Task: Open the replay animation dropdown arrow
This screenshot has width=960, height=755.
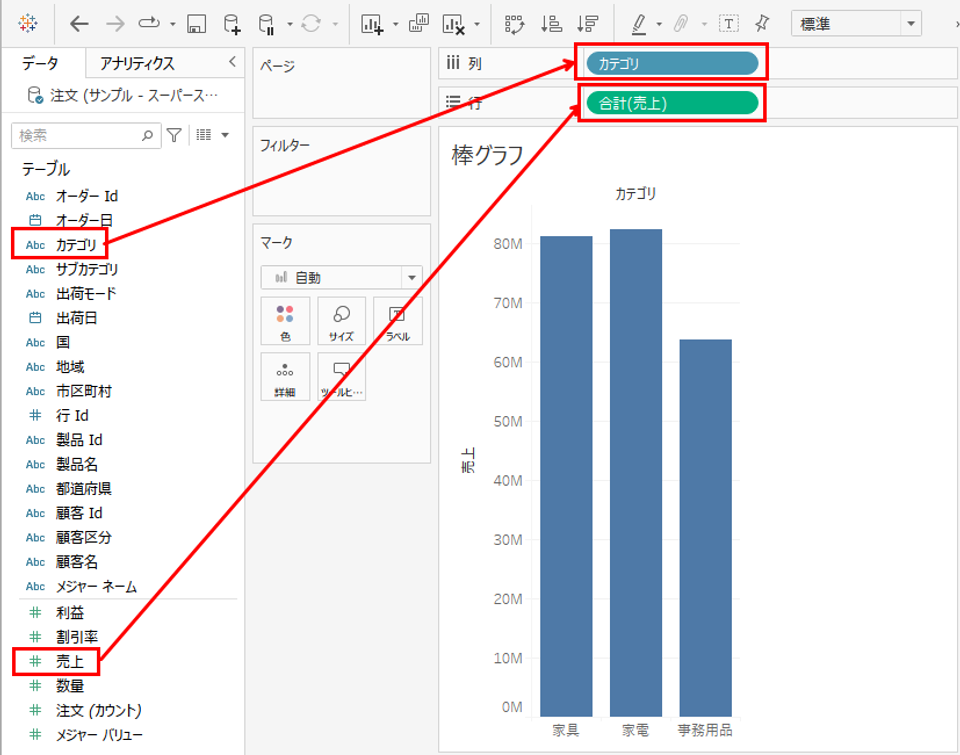Action: [x=173, y=24]
